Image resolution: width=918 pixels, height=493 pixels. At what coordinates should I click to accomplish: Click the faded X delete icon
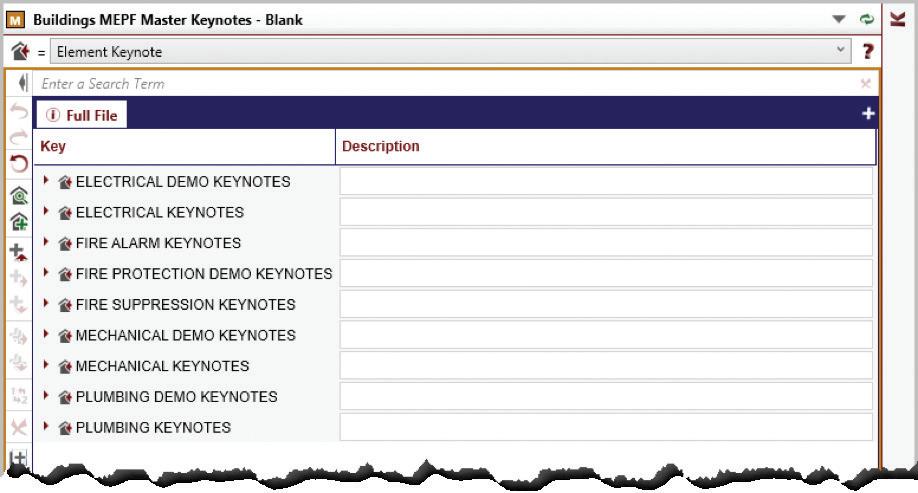(19, 427)
